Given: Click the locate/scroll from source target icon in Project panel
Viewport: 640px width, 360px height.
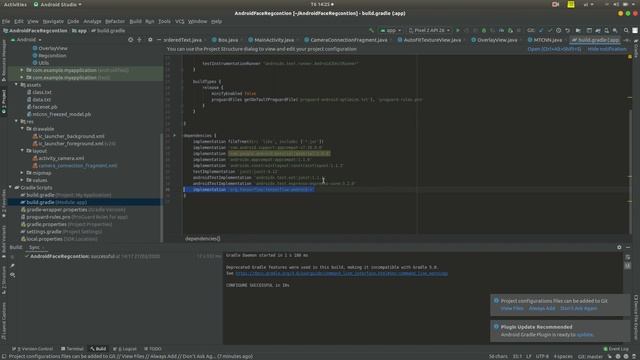Looking at the screenshot, I should click(x=131, y=40).
